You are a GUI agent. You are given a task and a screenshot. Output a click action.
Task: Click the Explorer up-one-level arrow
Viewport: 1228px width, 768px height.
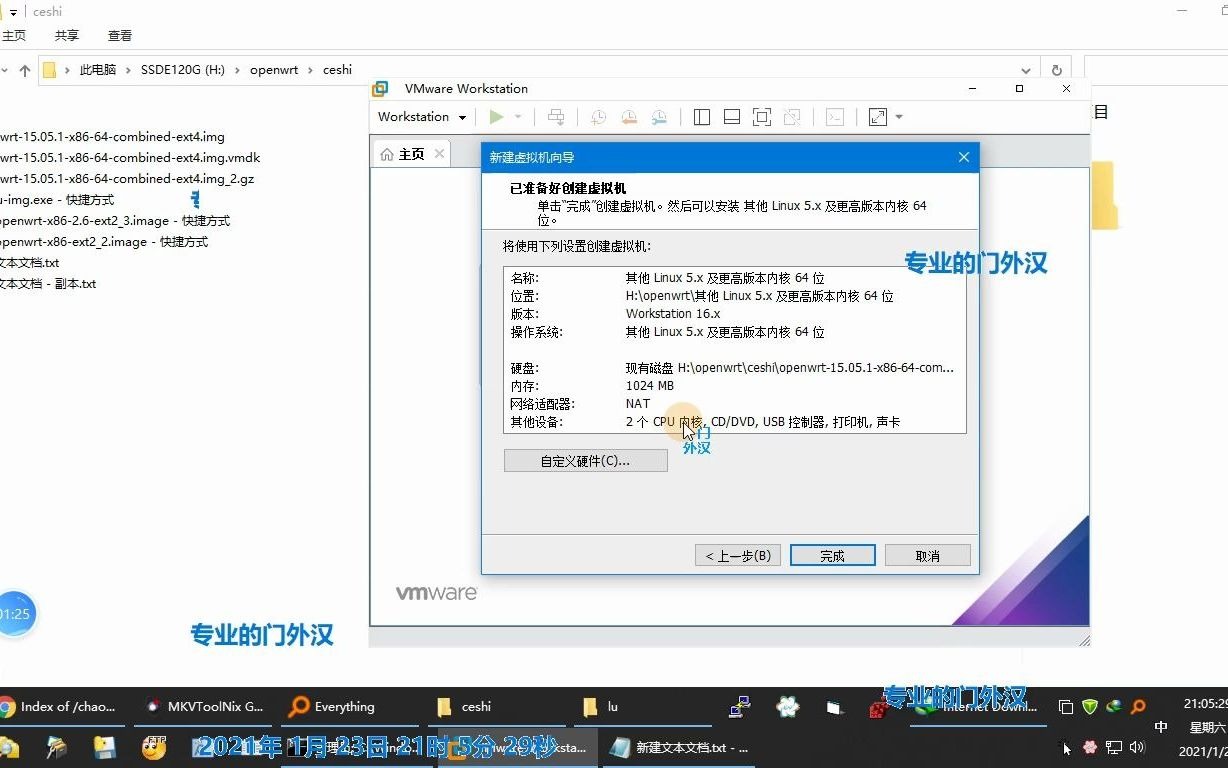[25, 70]
